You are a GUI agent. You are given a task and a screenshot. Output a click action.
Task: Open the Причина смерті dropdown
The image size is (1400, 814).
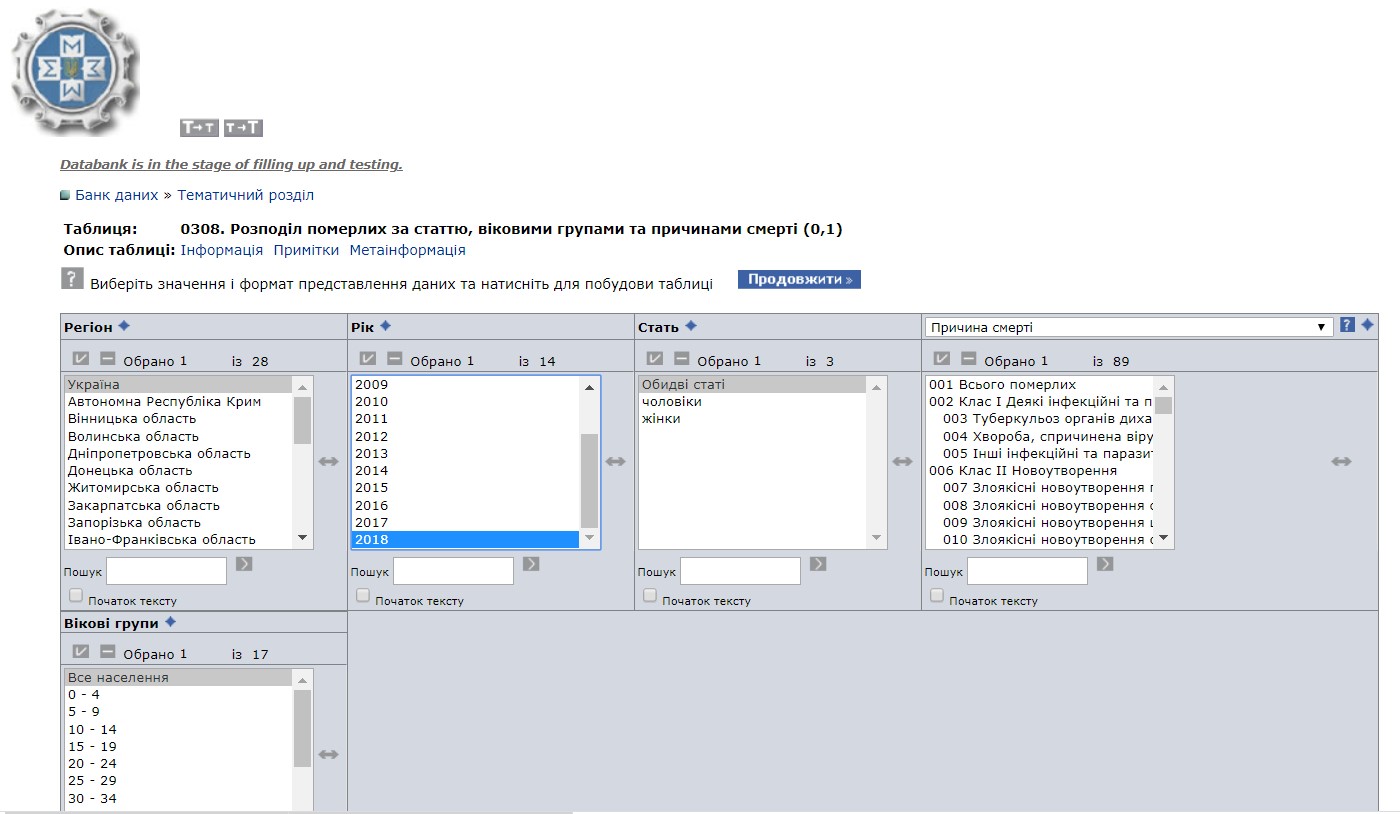click(x=1128, y=327)
